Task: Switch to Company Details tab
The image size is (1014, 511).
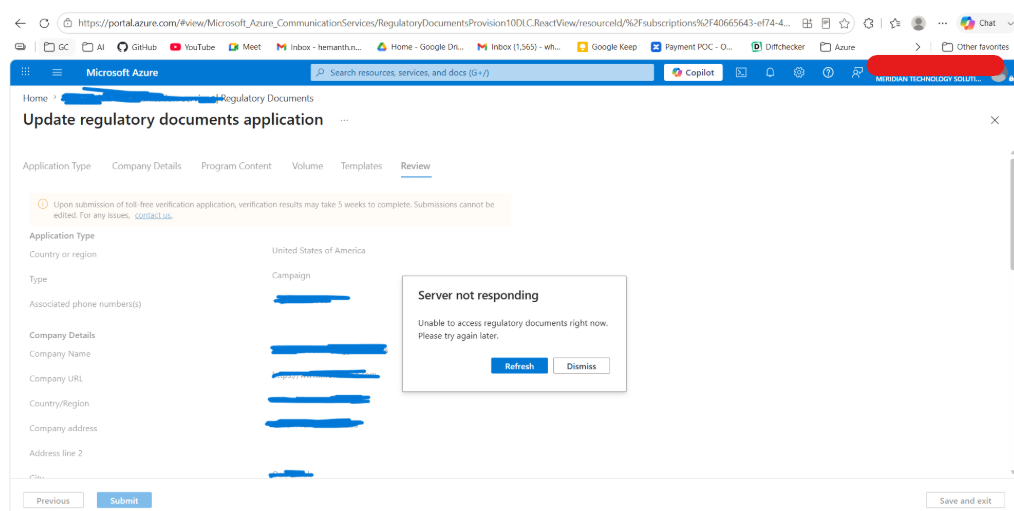Action: click(x=147, y=166)
